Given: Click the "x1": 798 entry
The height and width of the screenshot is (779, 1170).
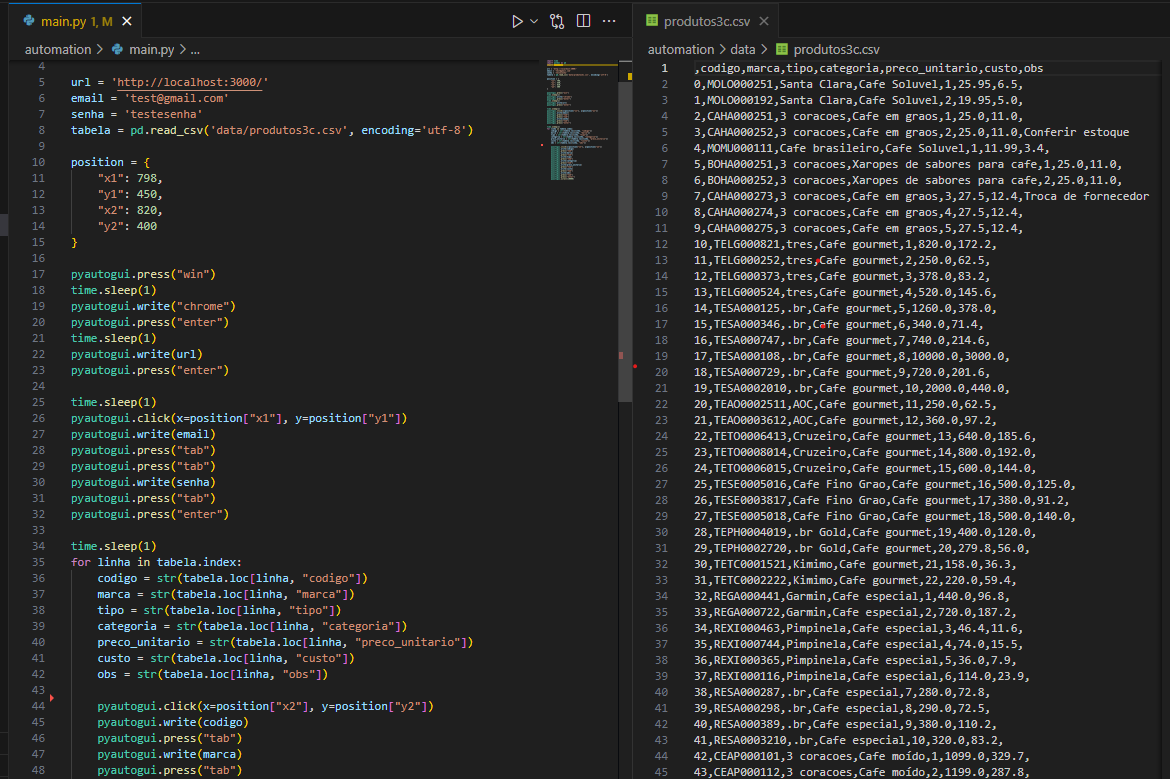Looking at the screenshot, I should point(130,178).
